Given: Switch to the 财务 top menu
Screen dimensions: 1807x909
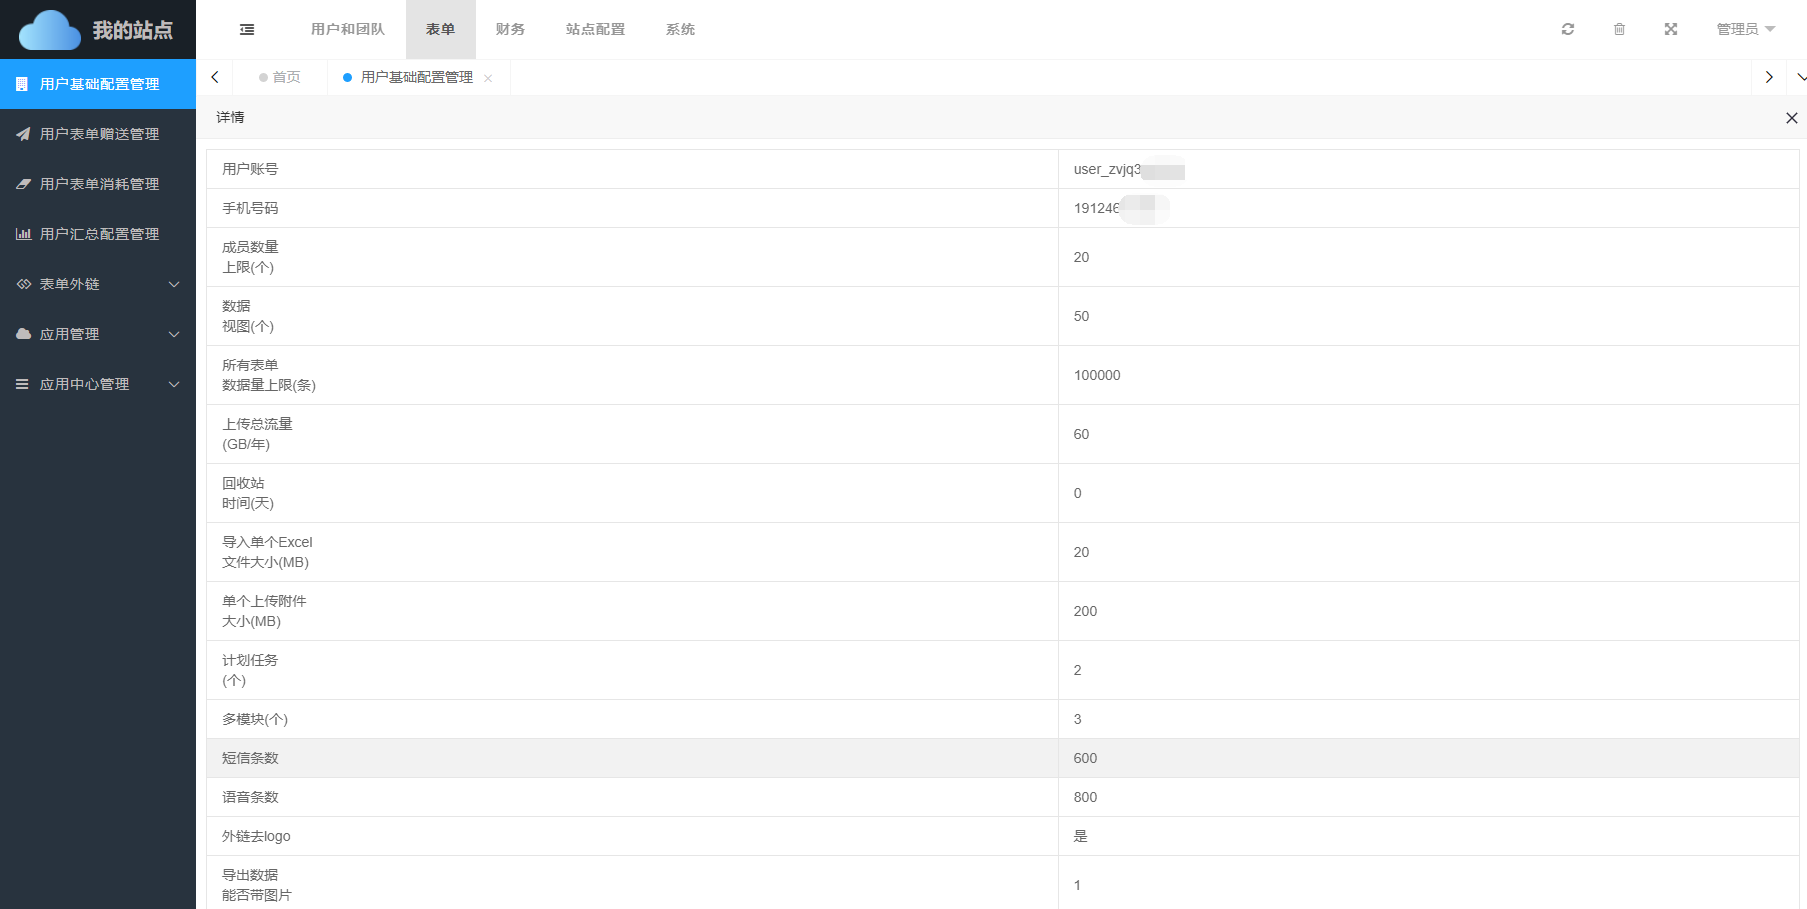Looking at the screenshot, I should click(510, 30).
